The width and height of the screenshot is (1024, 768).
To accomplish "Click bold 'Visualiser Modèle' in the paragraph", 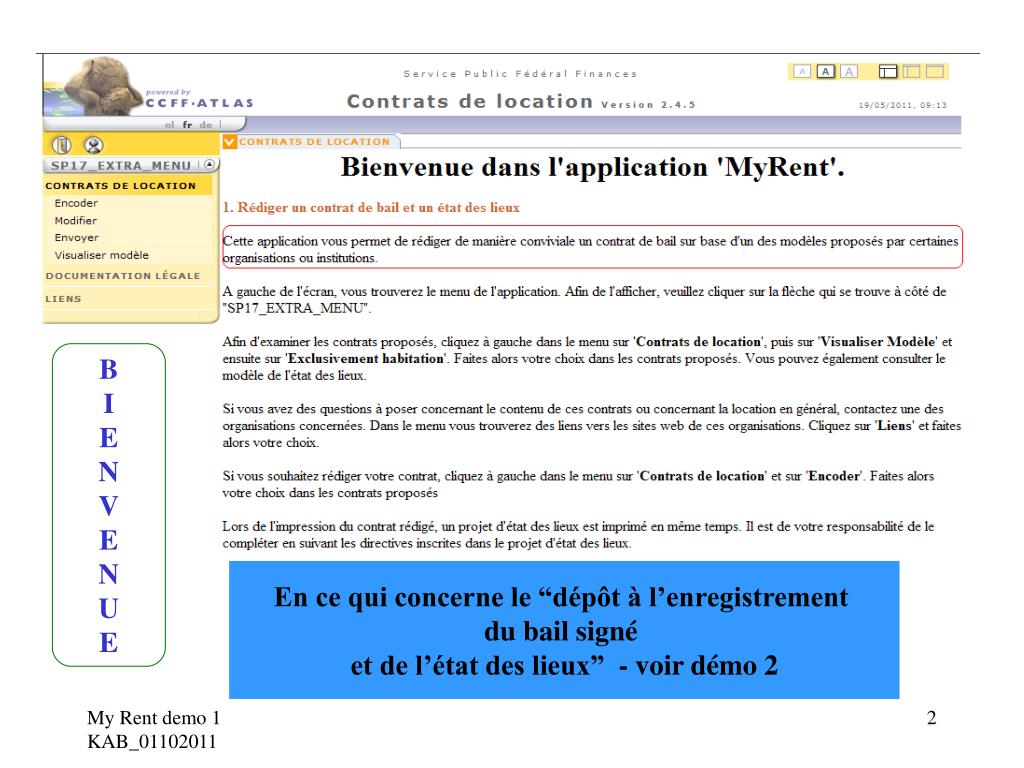I will click(x=878, y=342).
